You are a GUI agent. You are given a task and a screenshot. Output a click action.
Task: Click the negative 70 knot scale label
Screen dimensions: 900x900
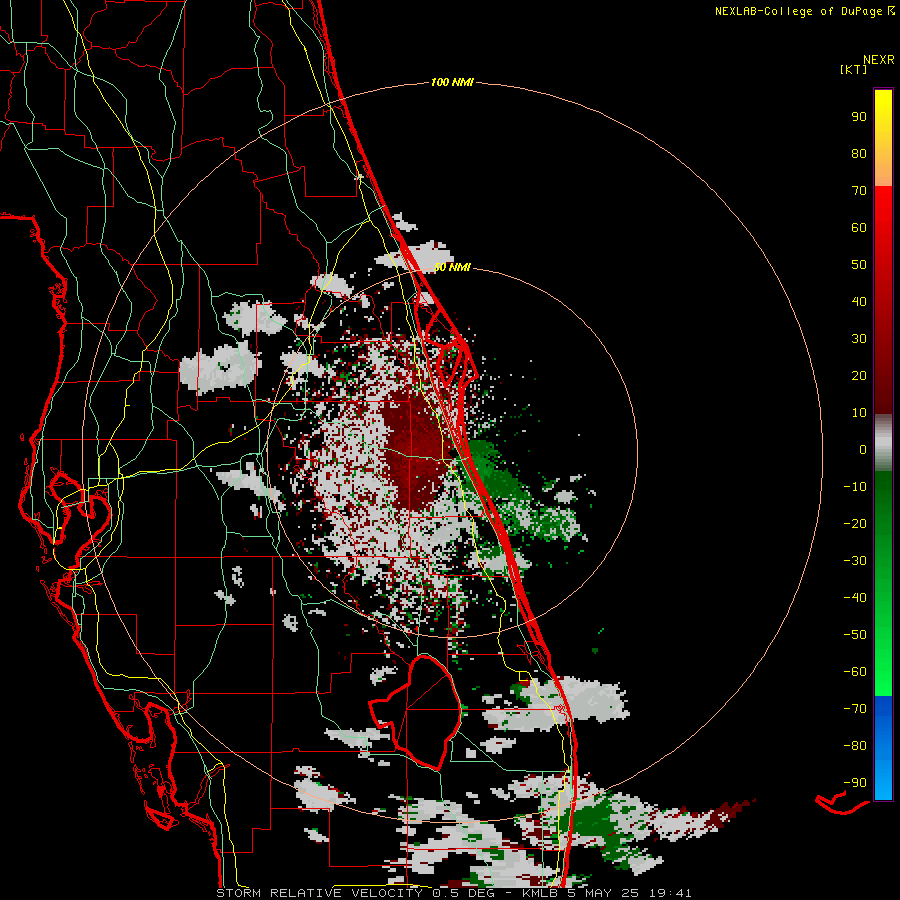(x=855, y=709)
